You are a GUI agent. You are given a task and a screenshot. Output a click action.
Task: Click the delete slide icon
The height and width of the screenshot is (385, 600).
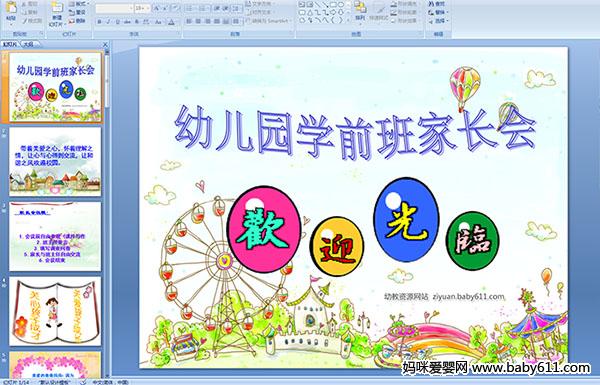click(78, 21)
